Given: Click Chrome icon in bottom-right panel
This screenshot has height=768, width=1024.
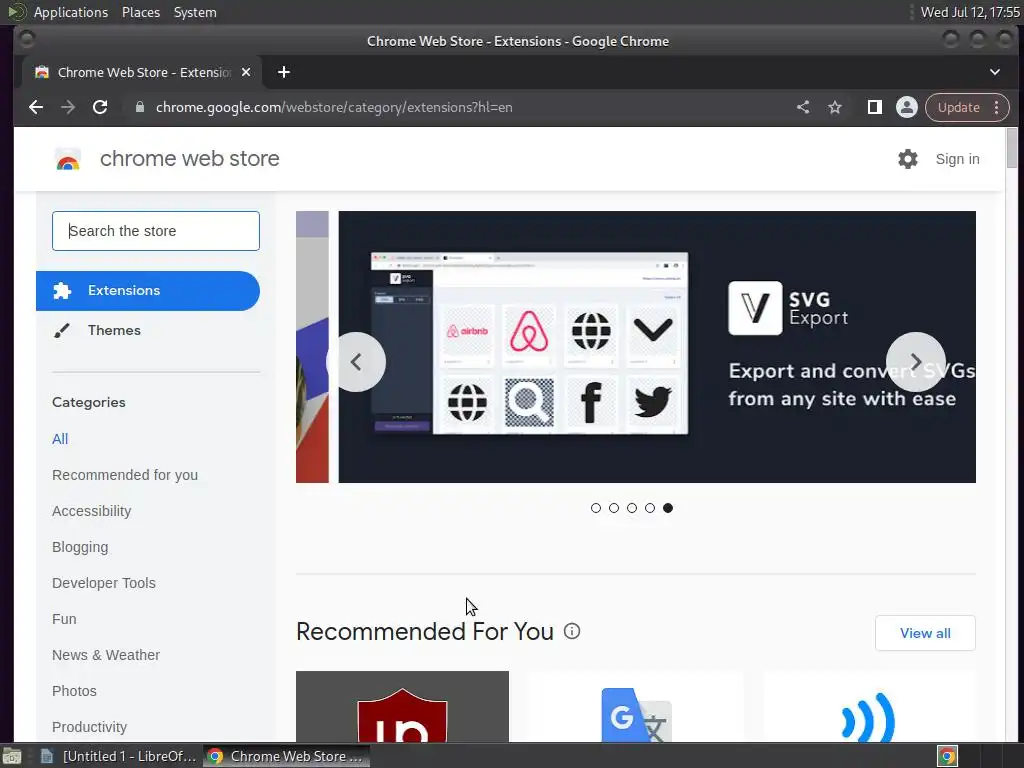Looking at the screenshot, I should coord(947,756).
